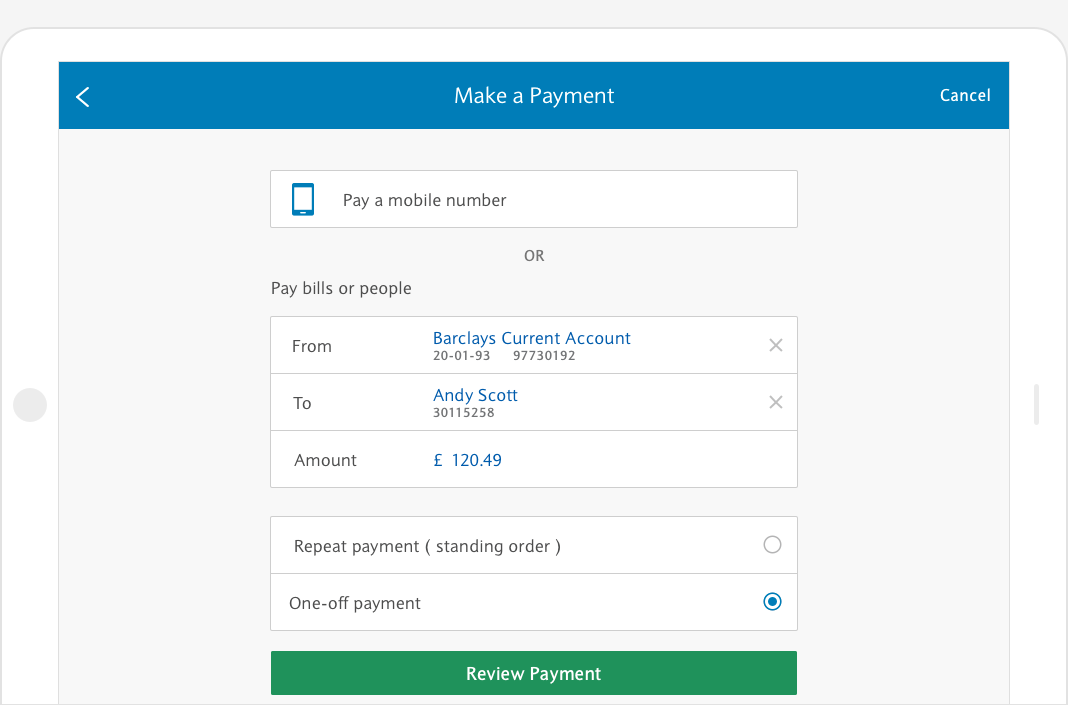Tap the mobile phone icon
The width and height of the screenshot is (1068, 705).
(x=303, y=199)
